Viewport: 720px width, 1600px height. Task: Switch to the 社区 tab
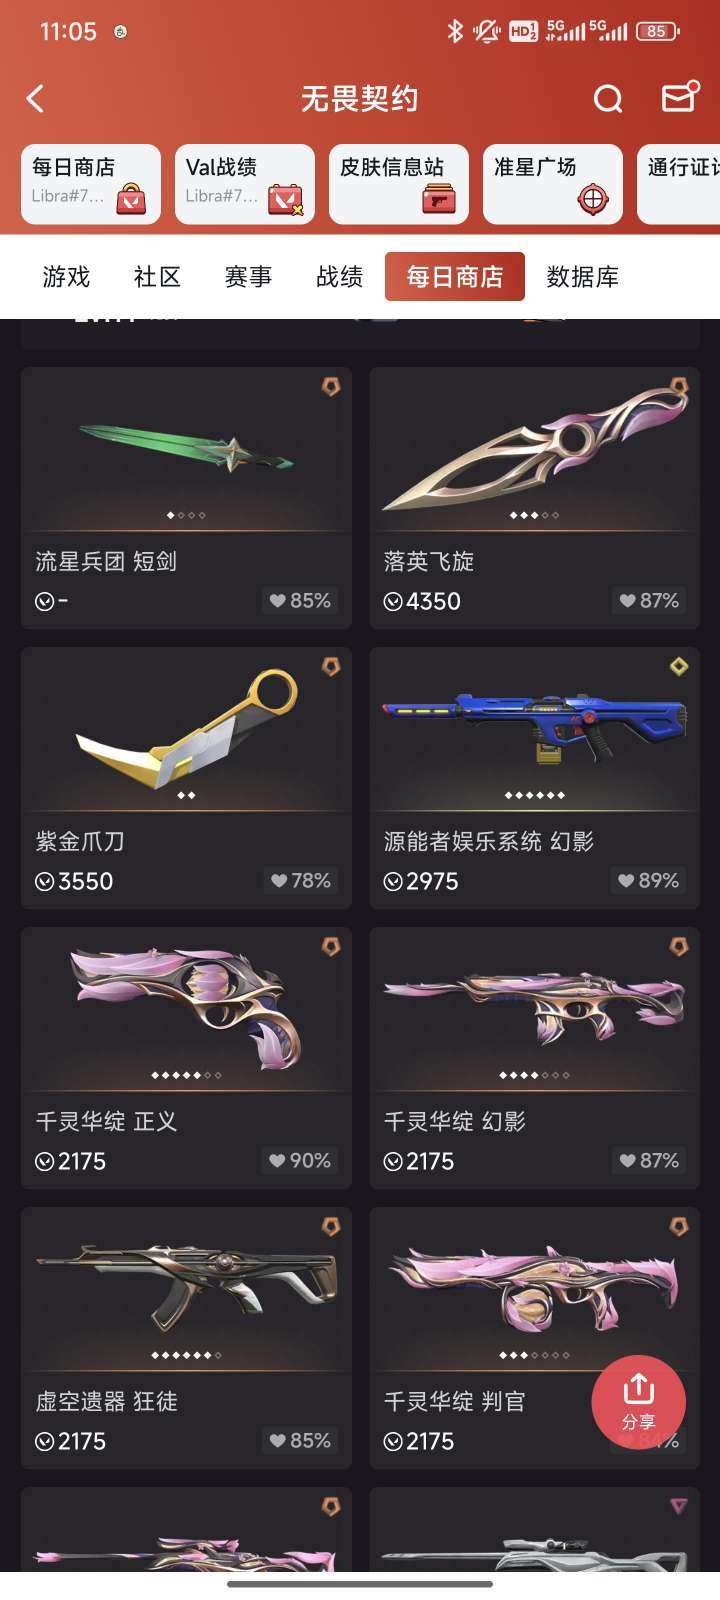coord(157,277)
